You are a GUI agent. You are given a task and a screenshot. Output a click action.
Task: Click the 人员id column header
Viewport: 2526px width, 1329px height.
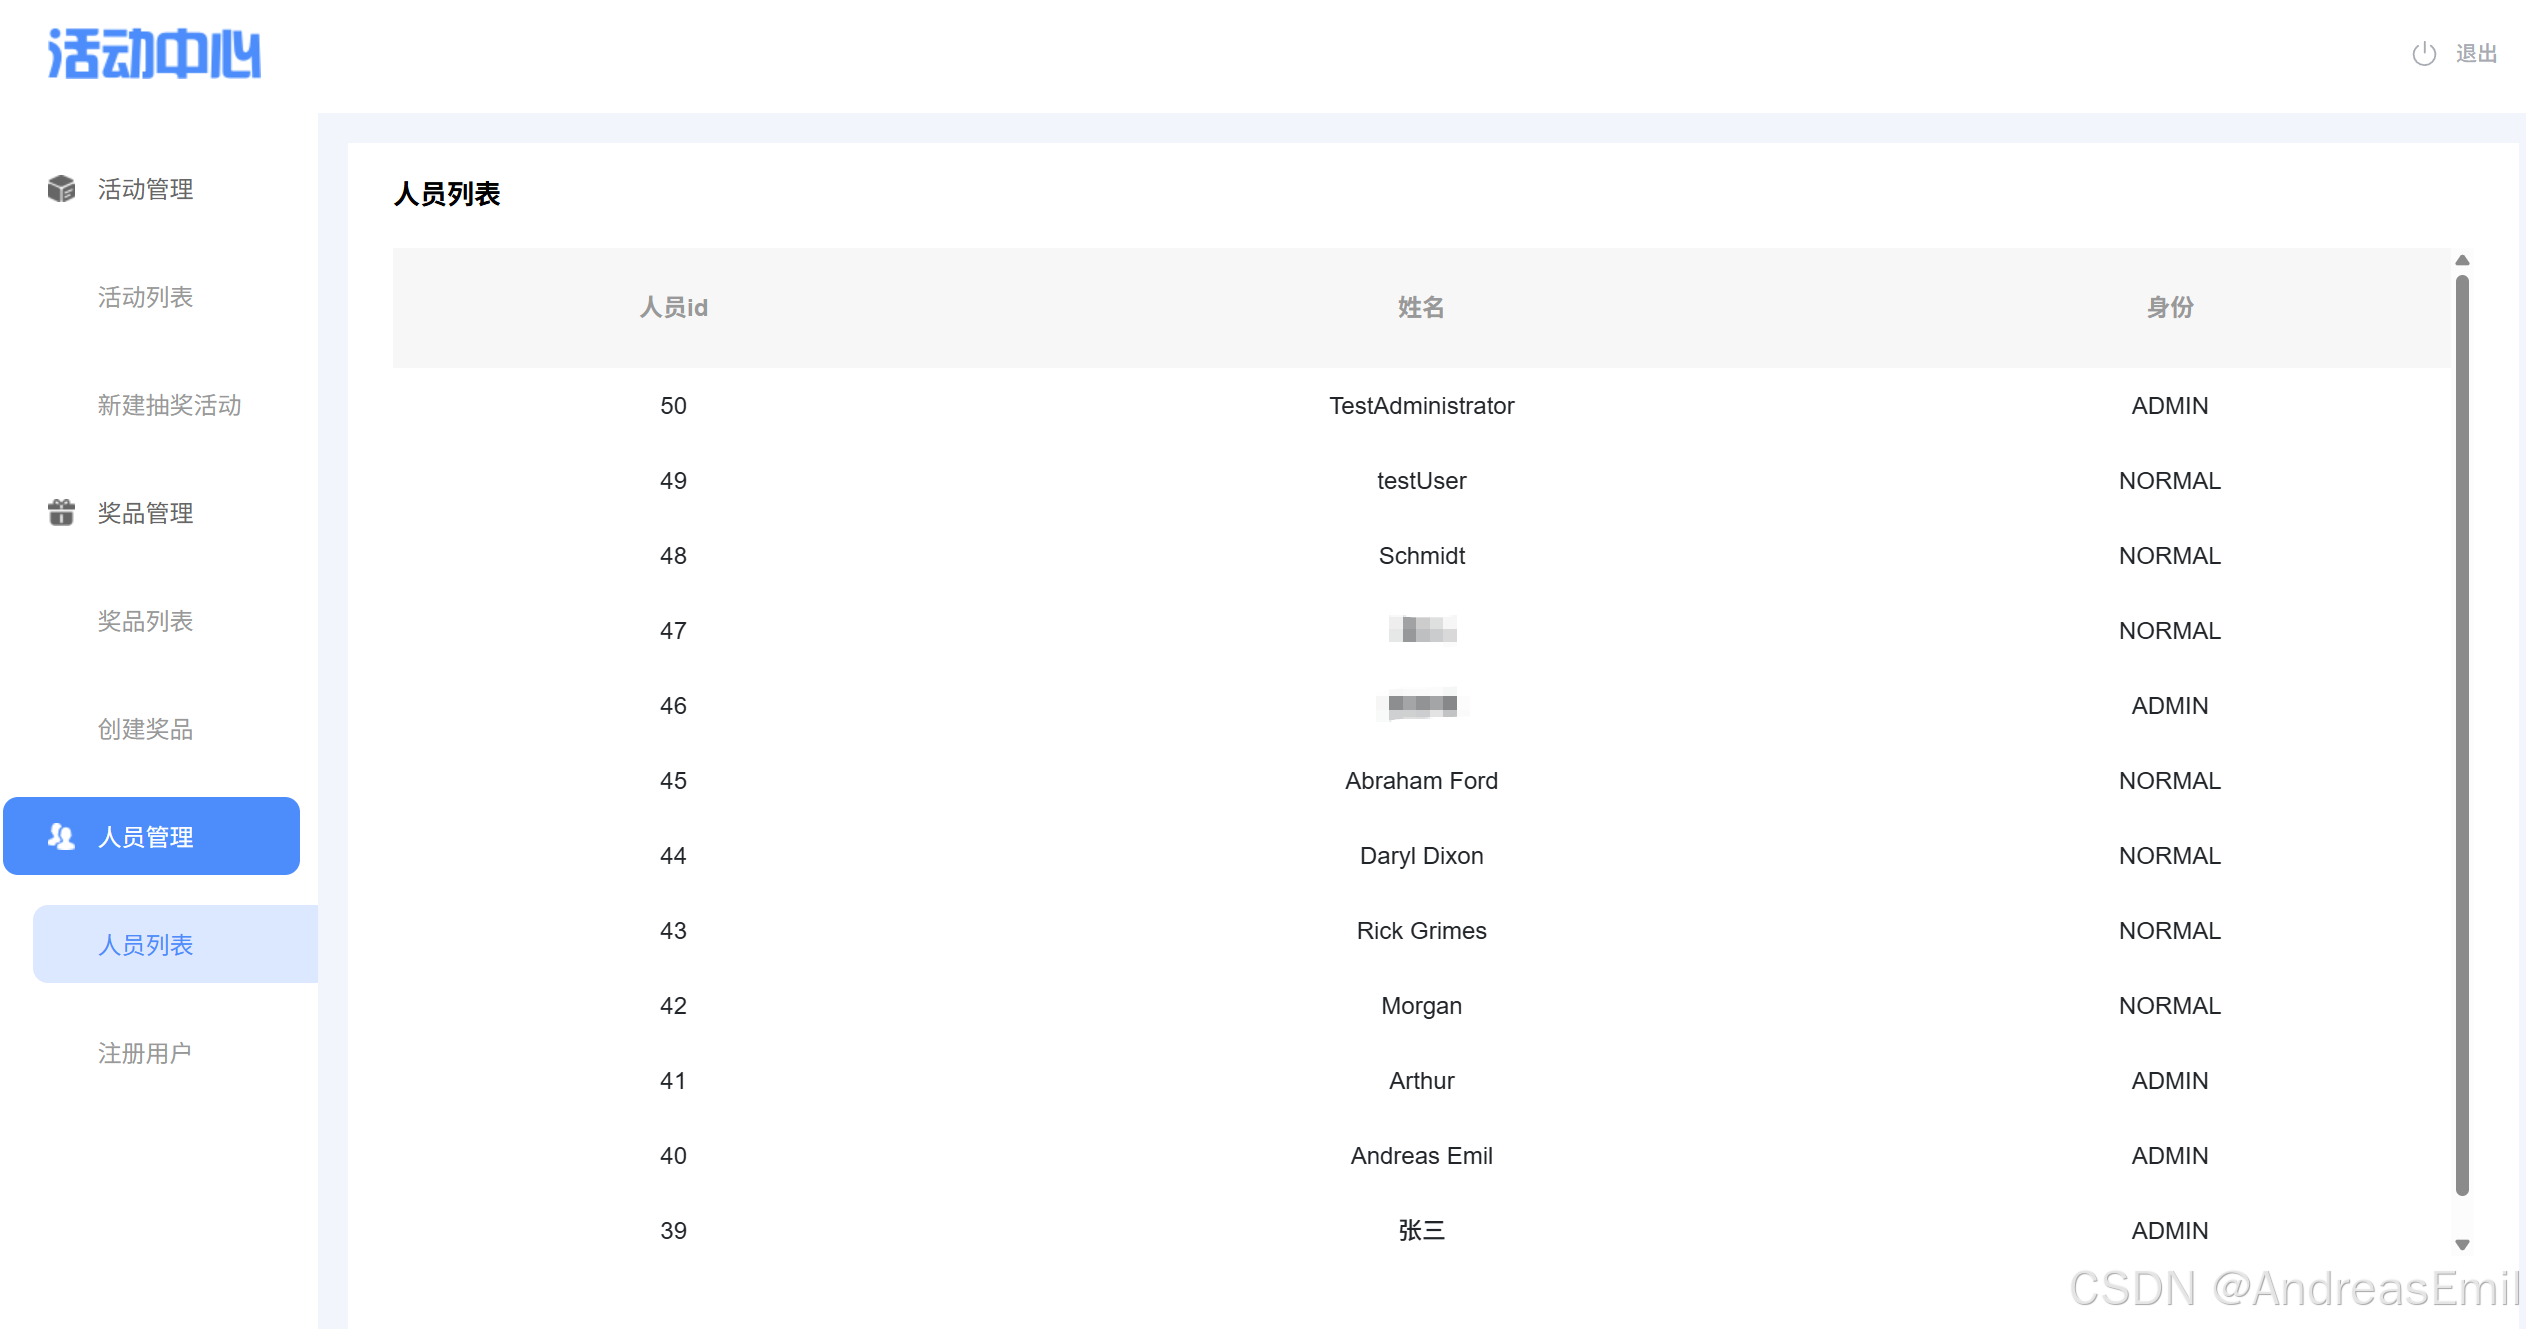[x=673, y=307]
